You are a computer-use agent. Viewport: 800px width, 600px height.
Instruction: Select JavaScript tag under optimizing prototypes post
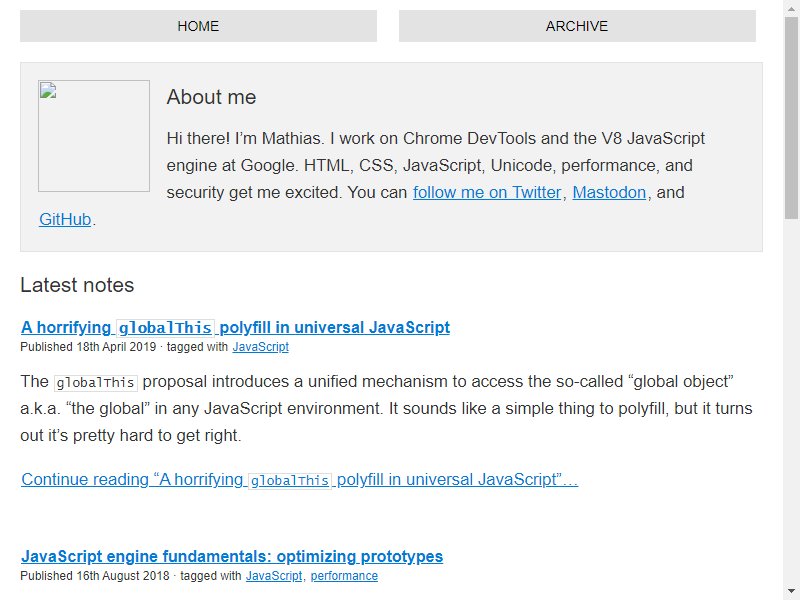pyautogui.click(x=274, y=576)
